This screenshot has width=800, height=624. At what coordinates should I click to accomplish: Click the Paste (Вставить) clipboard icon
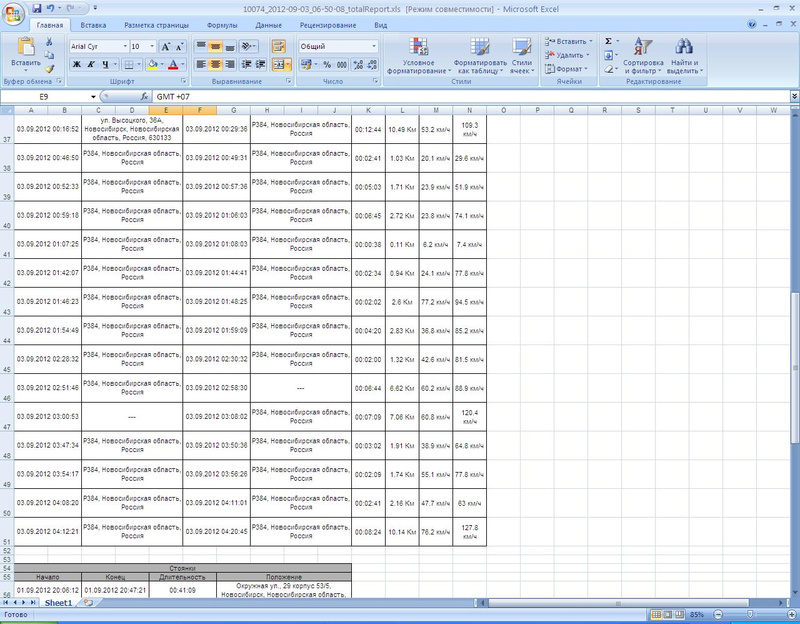tap(26, 47)
